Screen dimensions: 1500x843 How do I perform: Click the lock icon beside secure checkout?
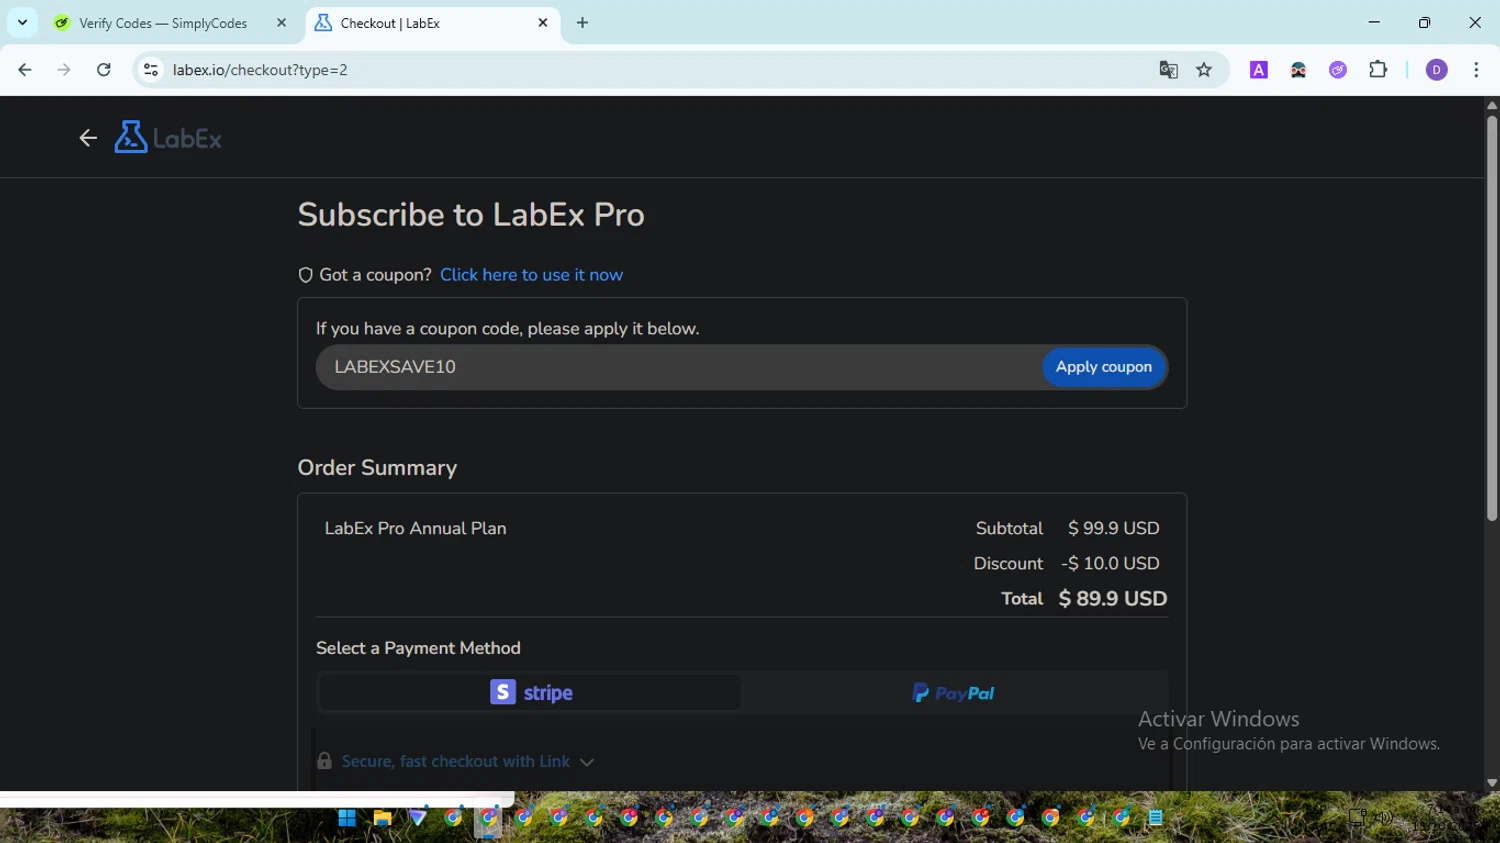click(x=324, y=761)
